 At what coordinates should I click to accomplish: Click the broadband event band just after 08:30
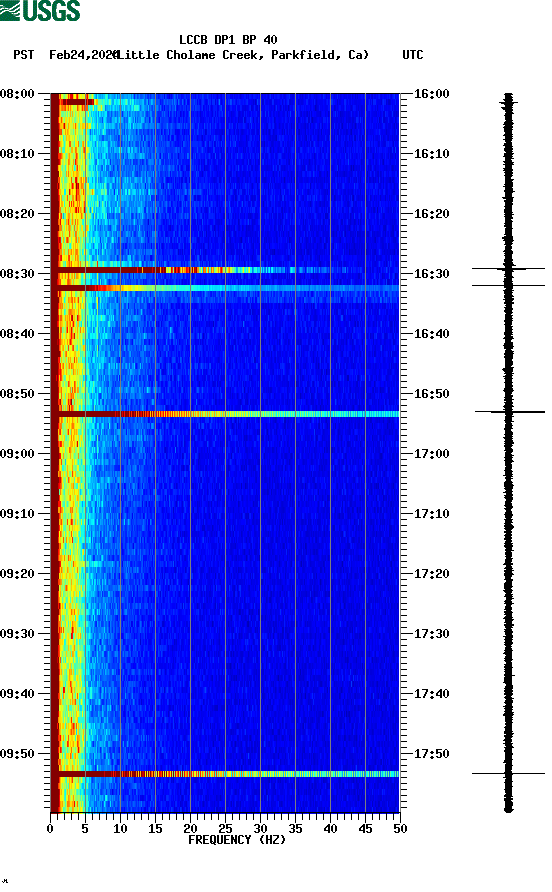coord(225,288)
